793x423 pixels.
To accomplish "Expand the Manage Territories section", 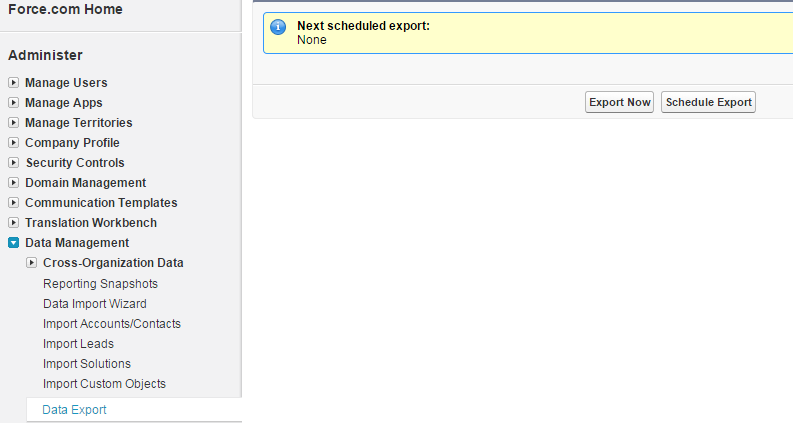I will pyautogui.click(x=14, y=122).
